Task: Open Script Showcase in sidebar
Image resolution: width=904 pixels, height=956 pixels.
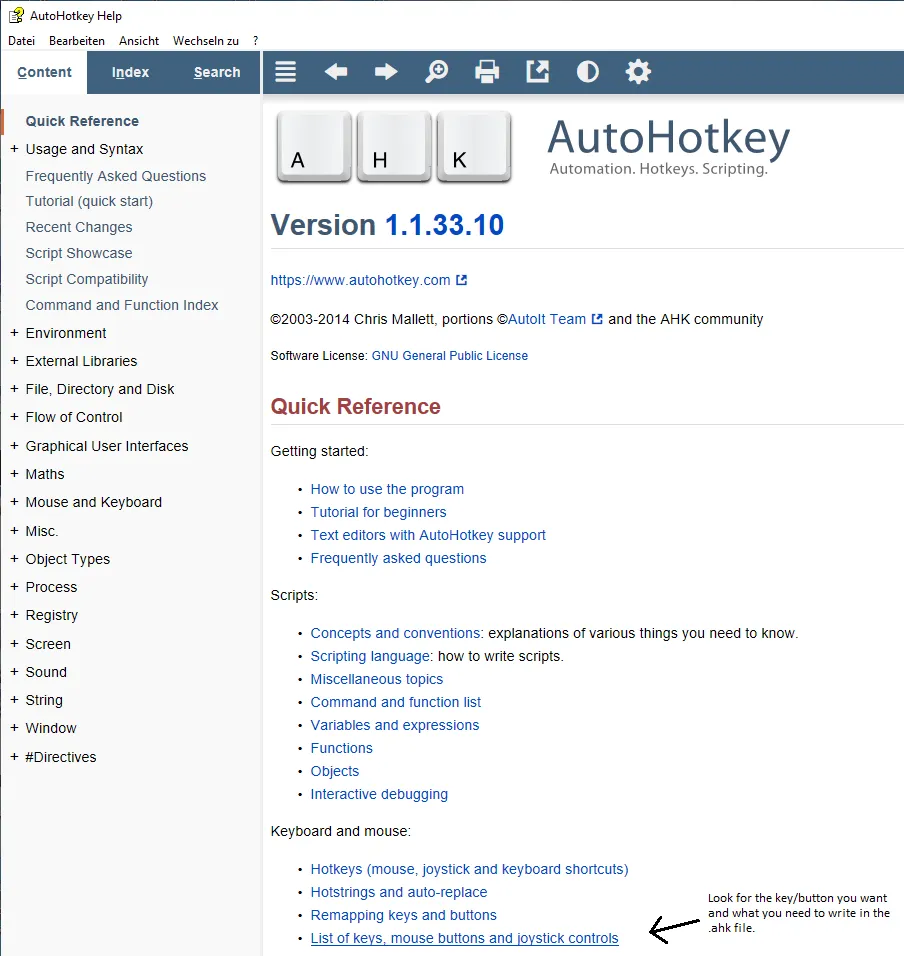Action: pyautogui.click(x=79, y=253)
